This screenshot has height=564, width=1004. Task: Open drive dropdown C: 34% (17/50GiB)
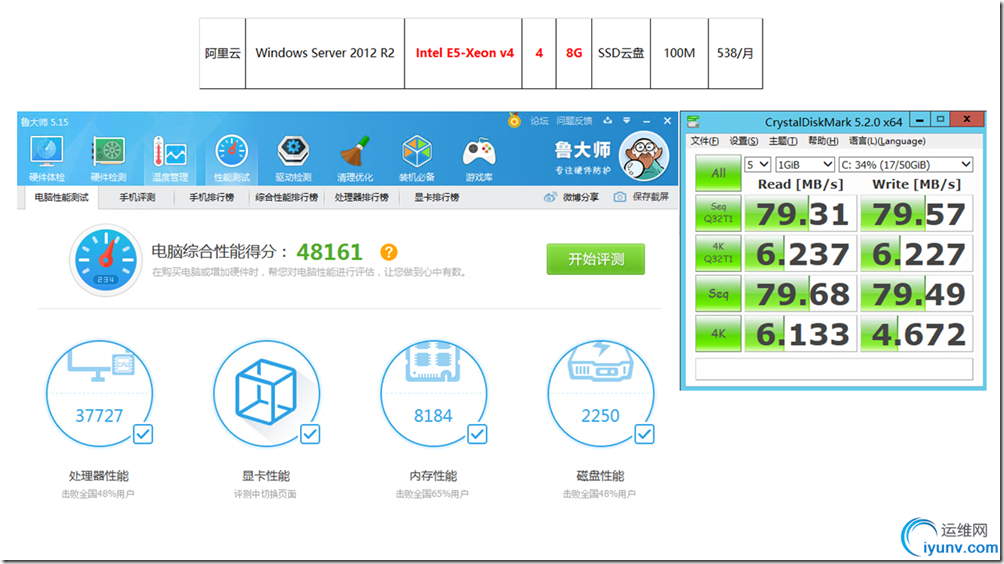[x=905, y=165]
